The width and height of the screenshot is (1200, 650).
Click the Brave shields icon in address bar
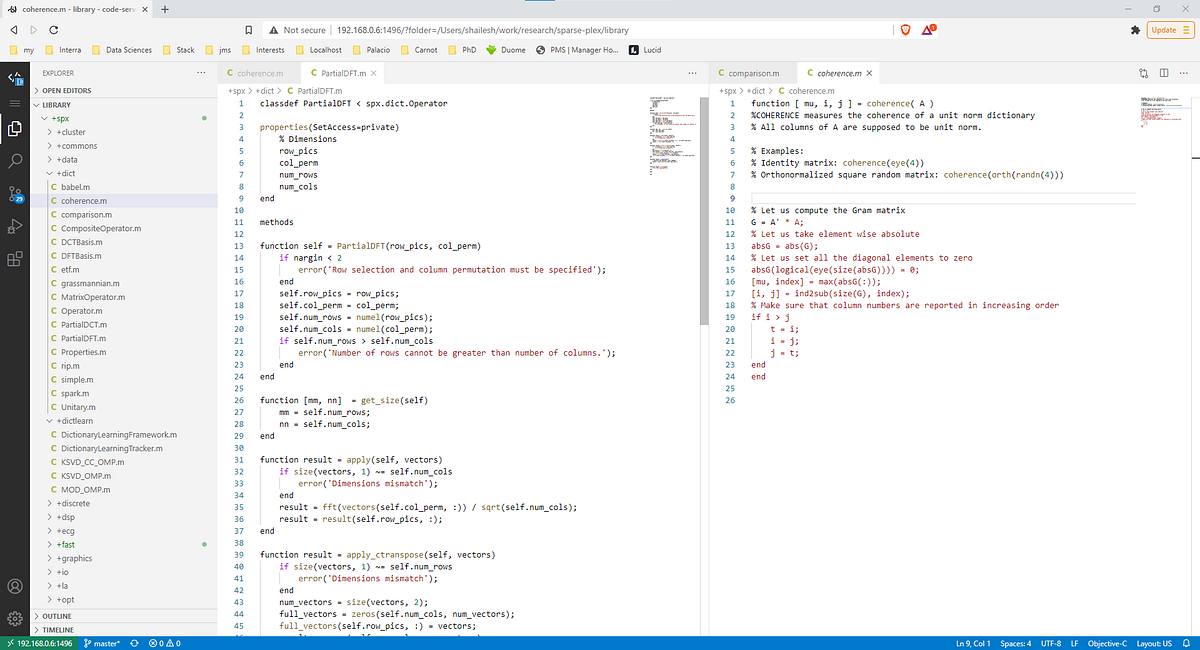(903, 30)
